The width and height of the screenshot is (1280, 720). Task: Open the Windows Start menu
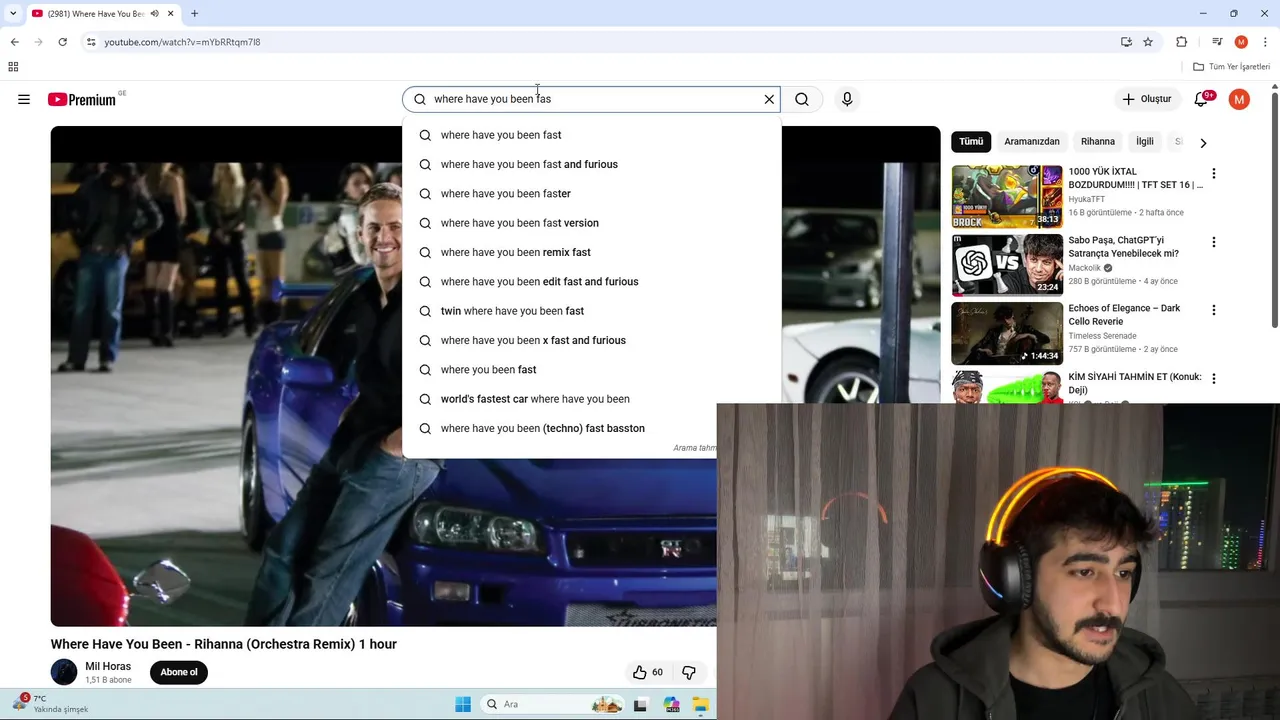tap(463, 704)
